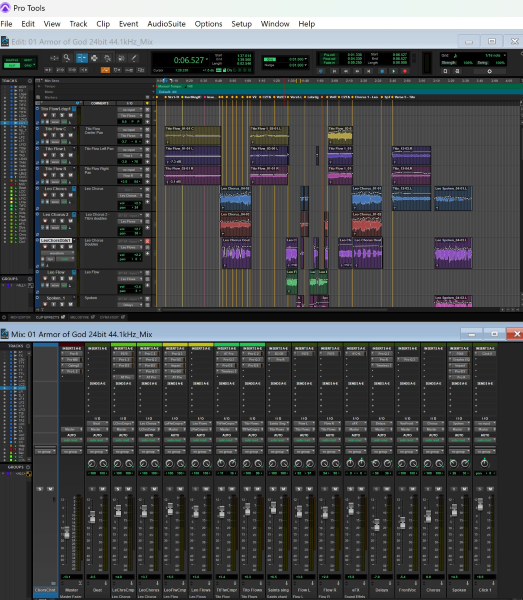523x600 pixels.
Task: Open the Clip menu
Action: click(x=103, y=24)
